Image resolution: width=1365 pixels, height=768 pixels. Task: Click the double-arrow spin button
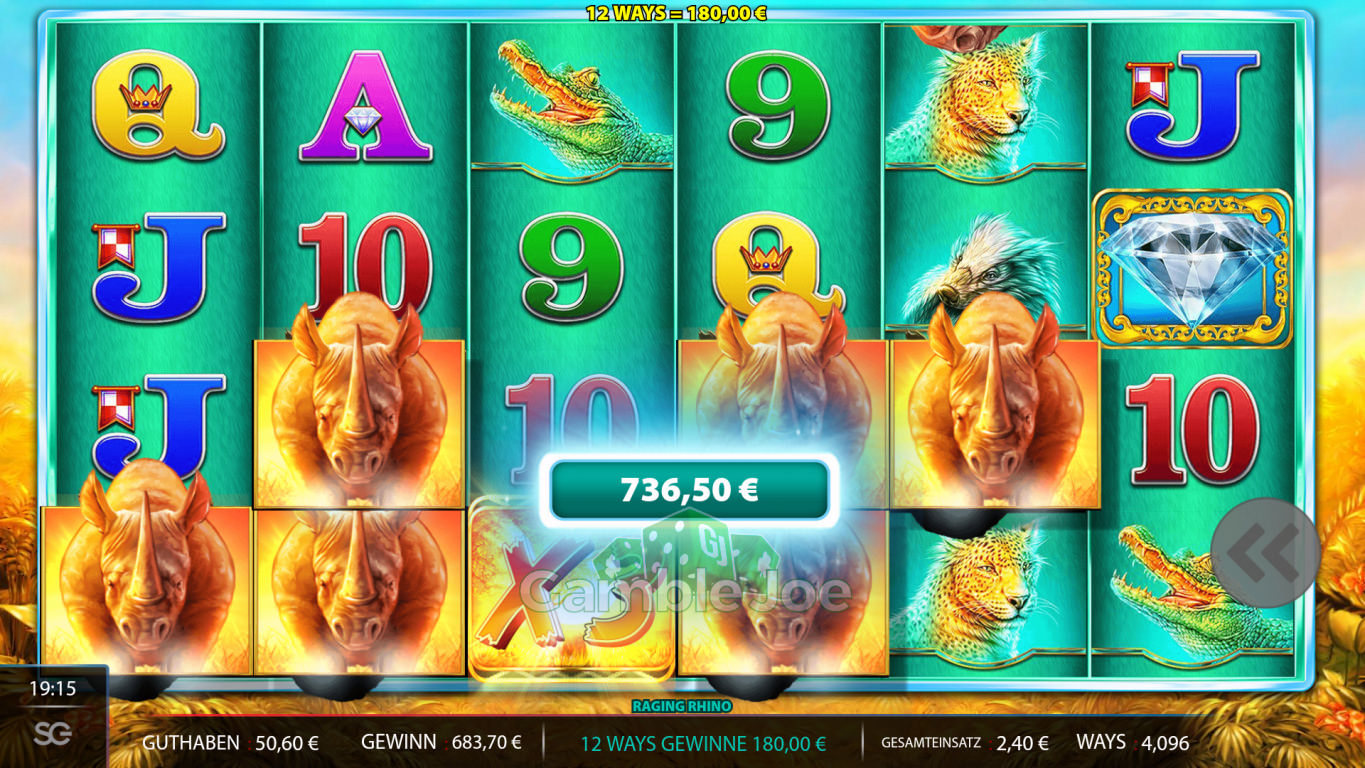click(1265, 553)
